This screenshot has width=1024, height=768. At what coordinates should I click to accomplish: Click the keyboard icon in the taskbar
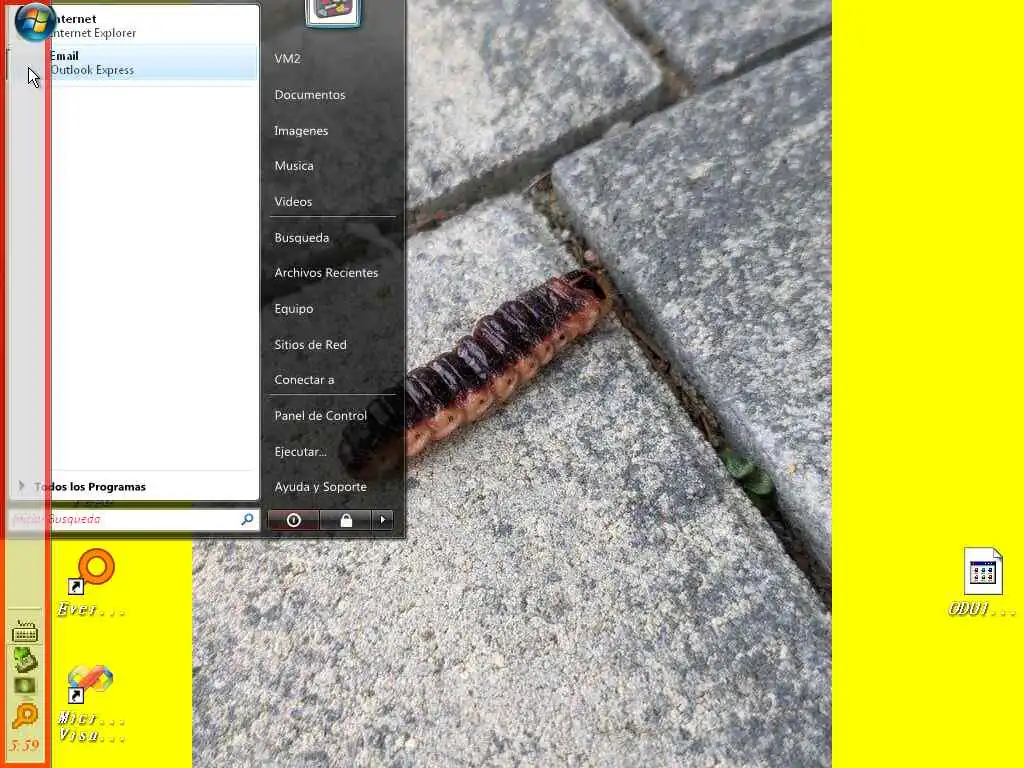25,632
